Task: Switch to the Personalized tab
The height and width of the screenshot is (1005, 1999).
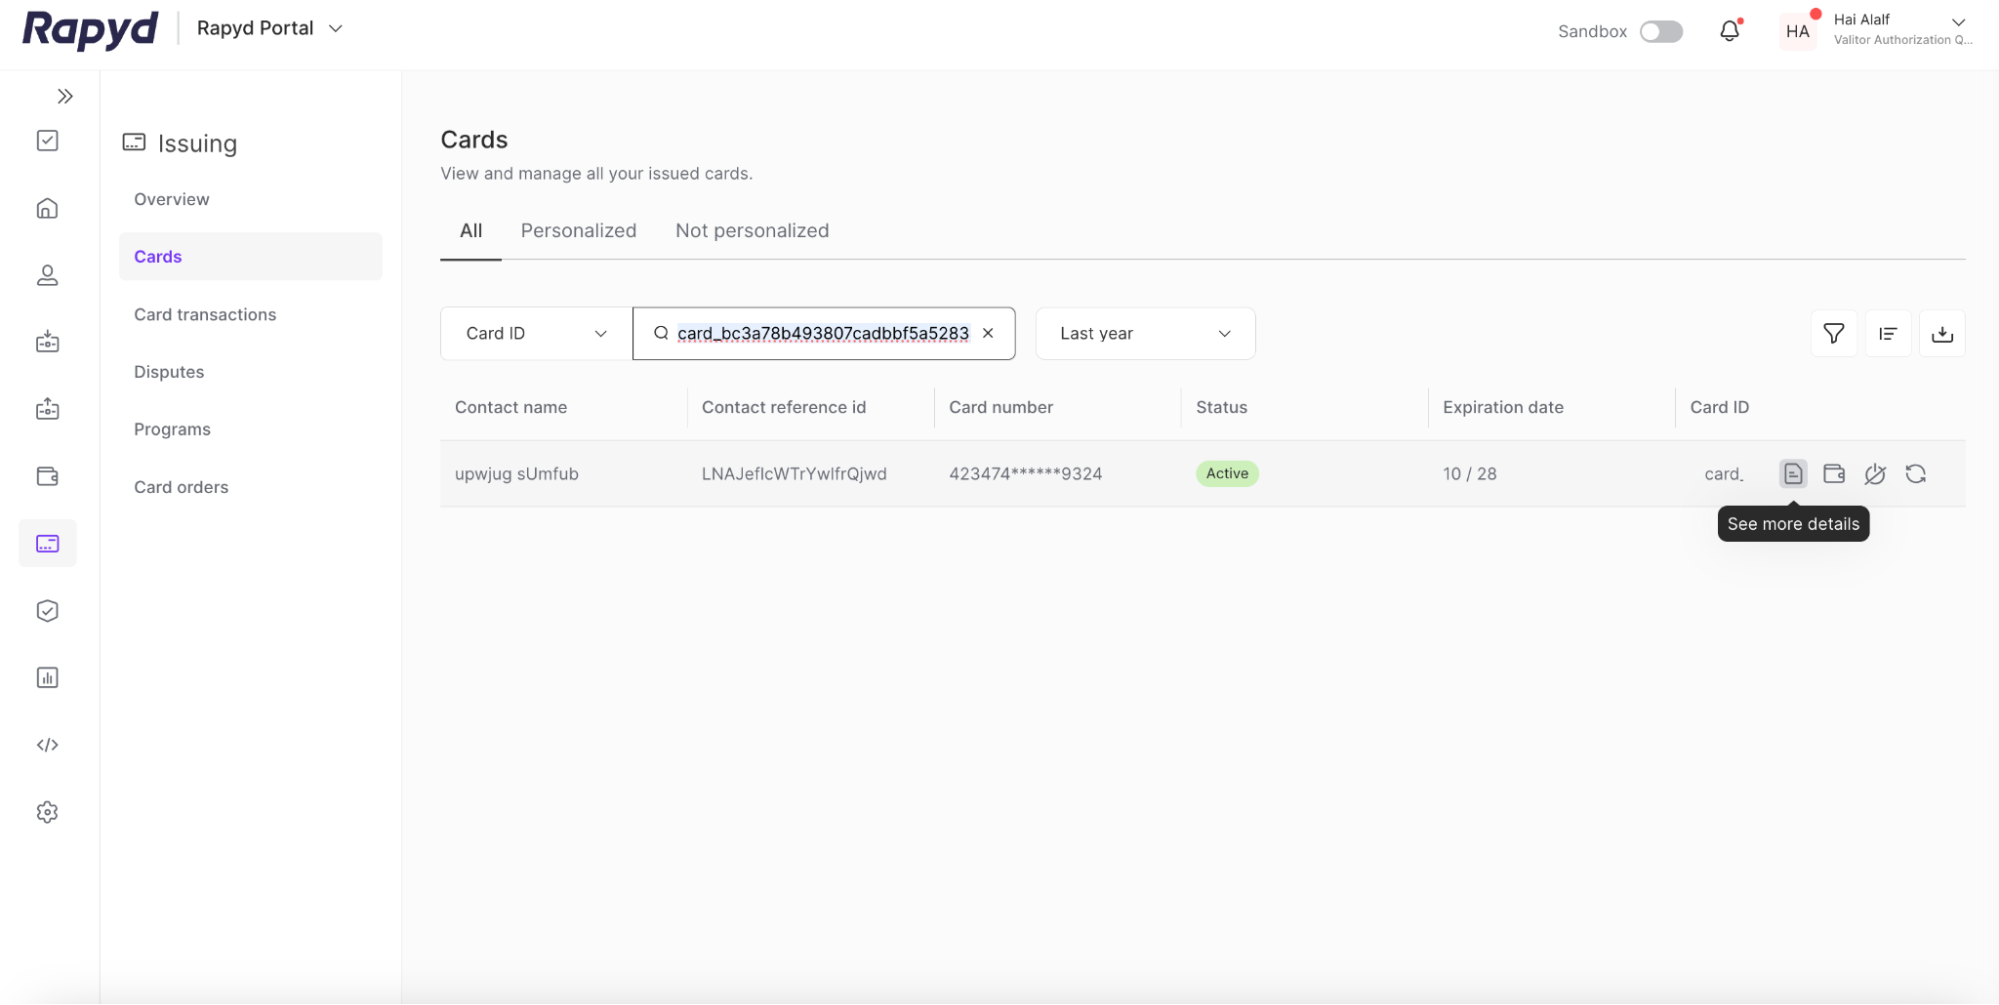Action: point(578,230)
